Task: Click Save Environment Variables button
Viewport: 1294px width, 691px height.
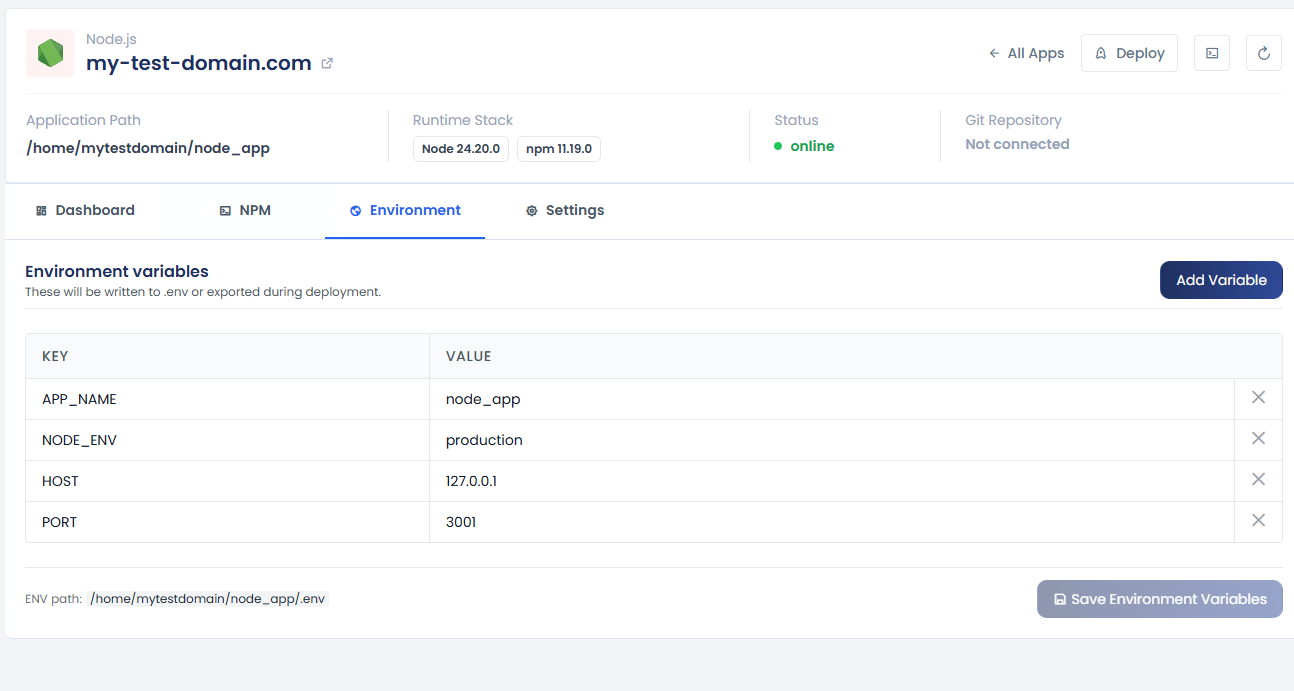Action: pos(1160,599)
